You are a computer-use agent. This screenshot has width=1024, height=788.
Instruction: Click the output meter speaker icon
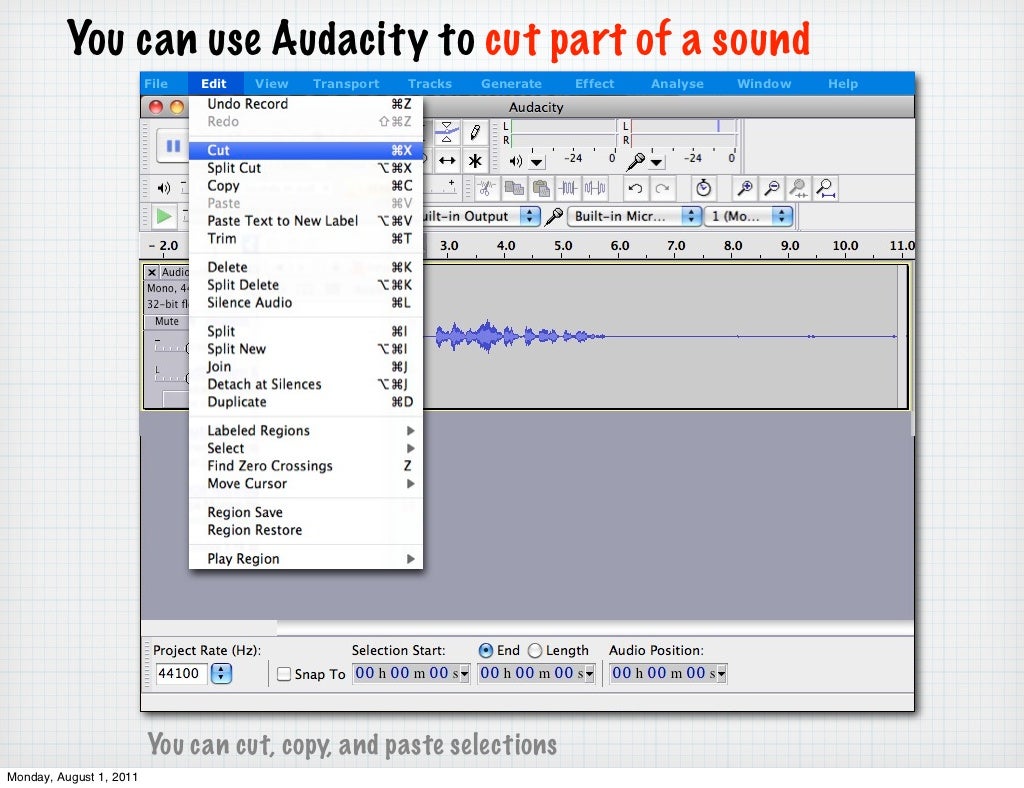(x=516, y=161)
